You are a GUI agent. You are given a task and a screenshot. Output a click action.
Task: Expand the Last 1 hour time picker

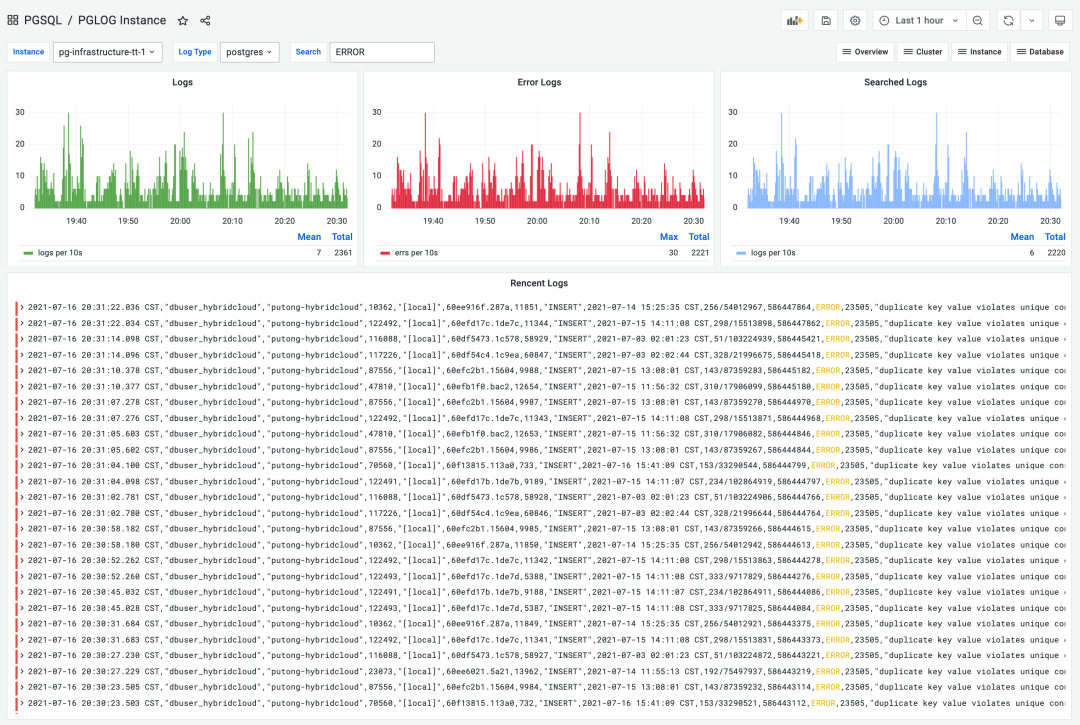[919, 21]
